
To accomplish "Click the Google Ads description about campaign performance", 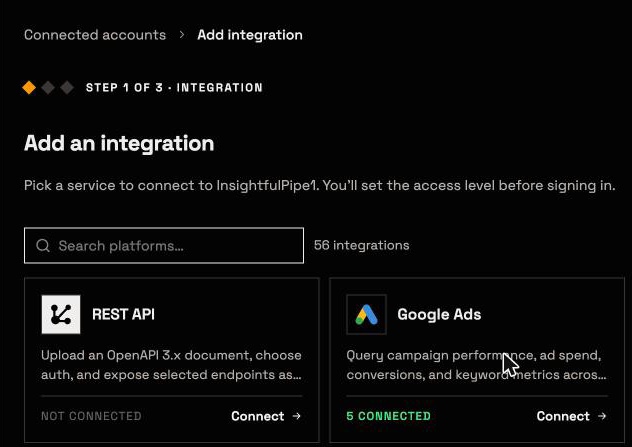I will click(476, 365).
